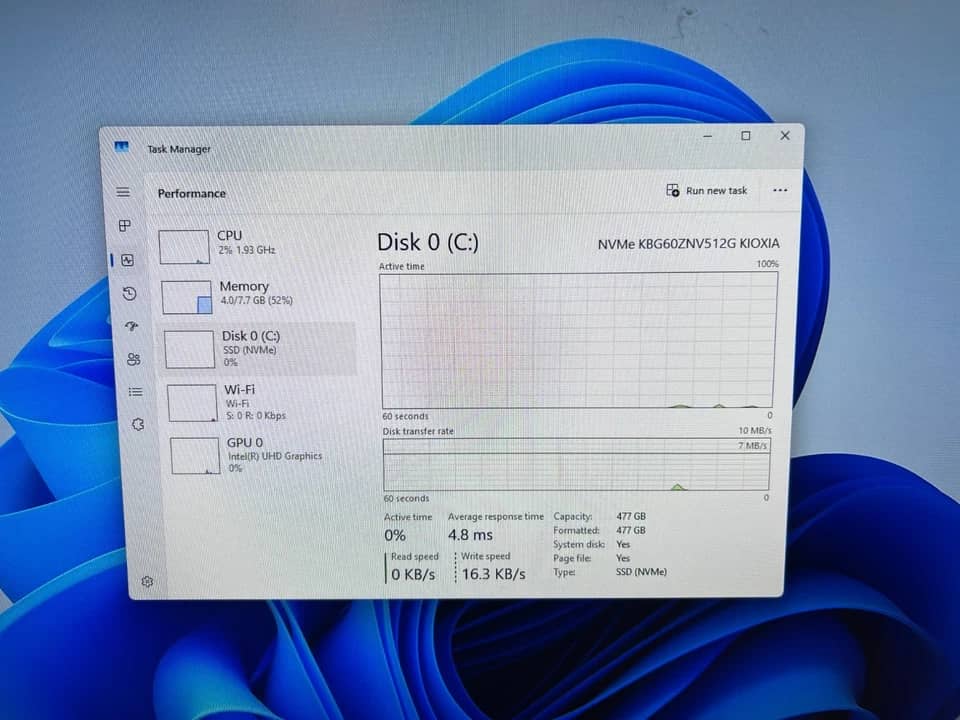
Task: Select the Performance page icon
Action: click(x=127, y=260)
